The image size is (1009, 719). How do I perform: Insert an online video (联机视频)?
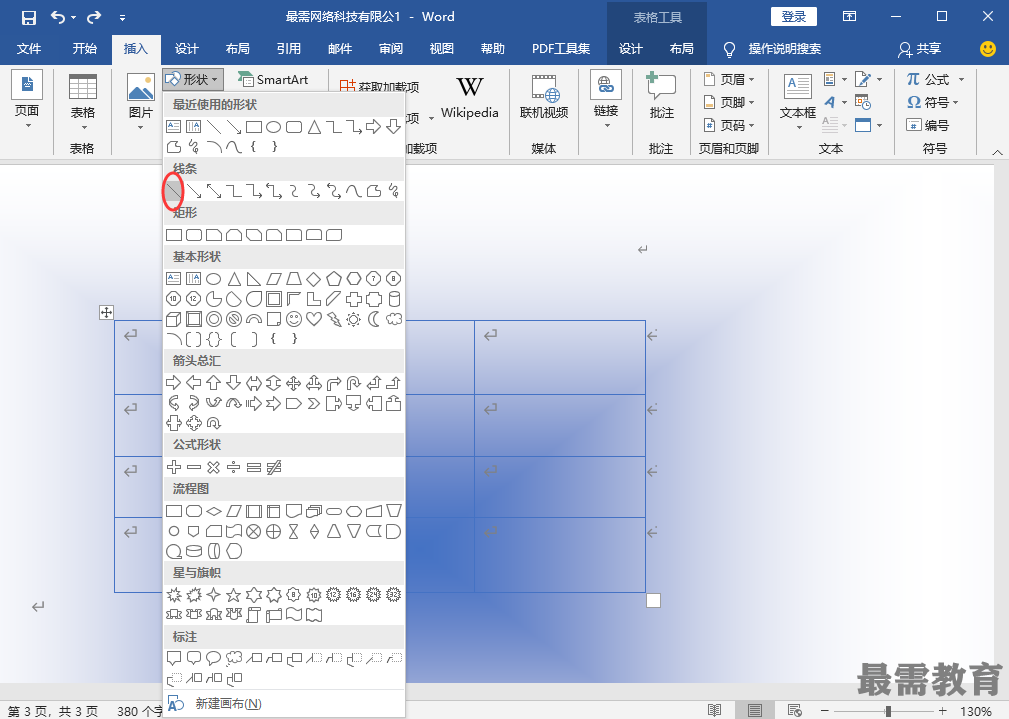tap(544, 97)
